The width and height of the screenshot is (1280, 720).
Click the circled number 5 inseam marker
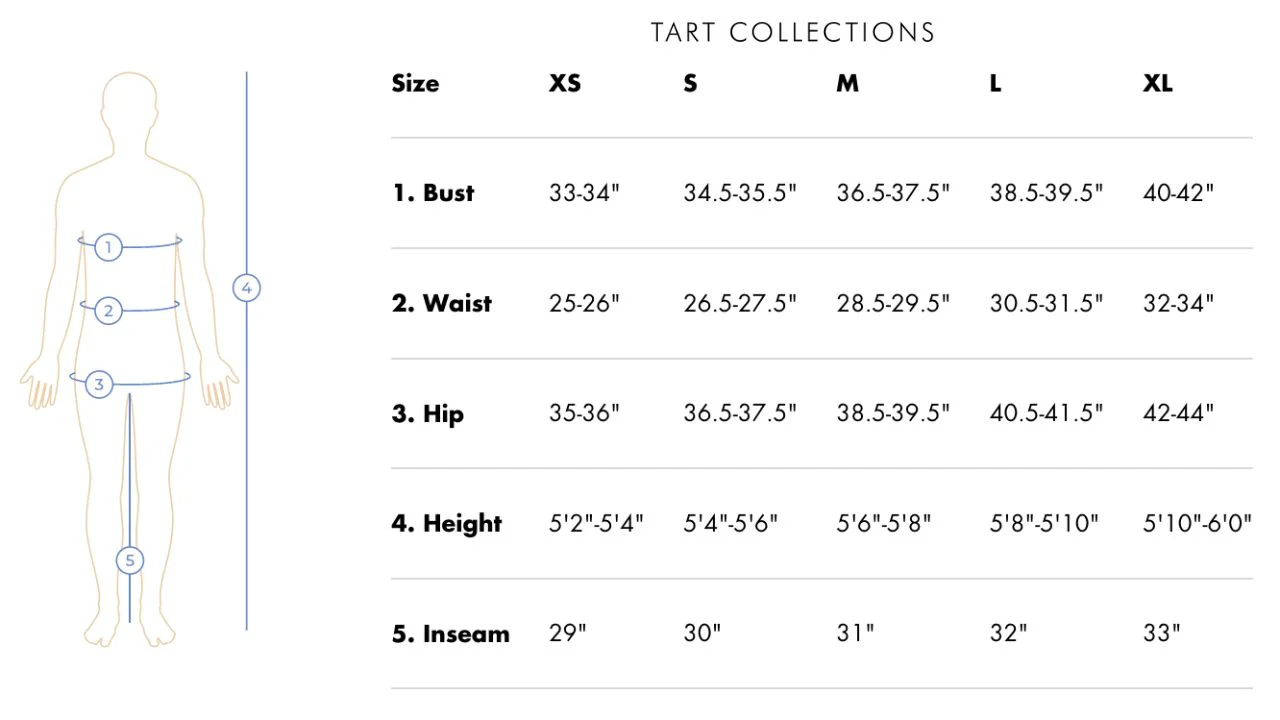coord(129,561)
